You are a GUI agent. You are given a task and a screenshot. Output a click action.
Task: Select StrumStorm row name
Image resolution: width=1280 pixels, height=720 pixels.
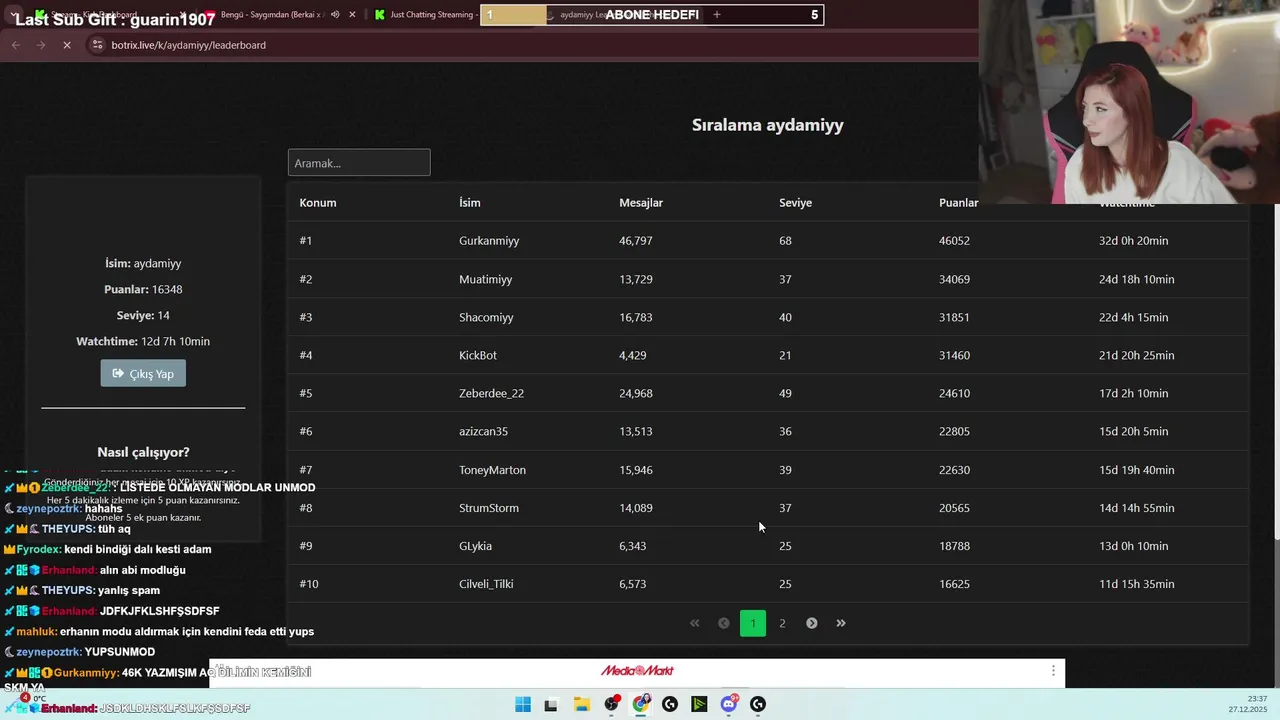coord(489,508)
